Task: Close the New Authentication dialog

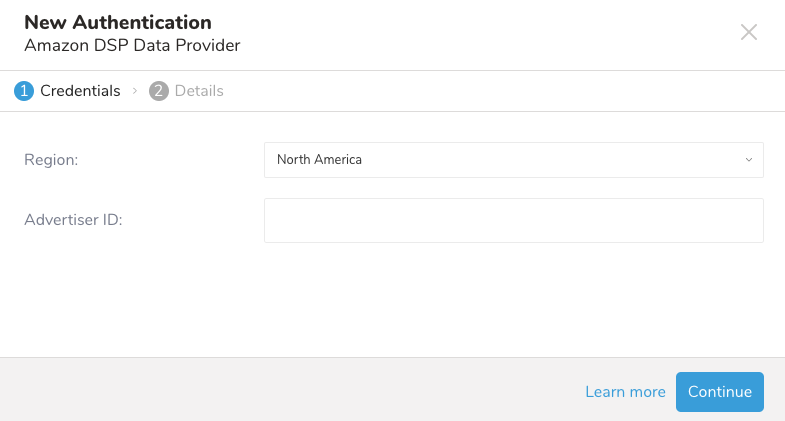Action: pyautogui.click(x=749, y=32)
